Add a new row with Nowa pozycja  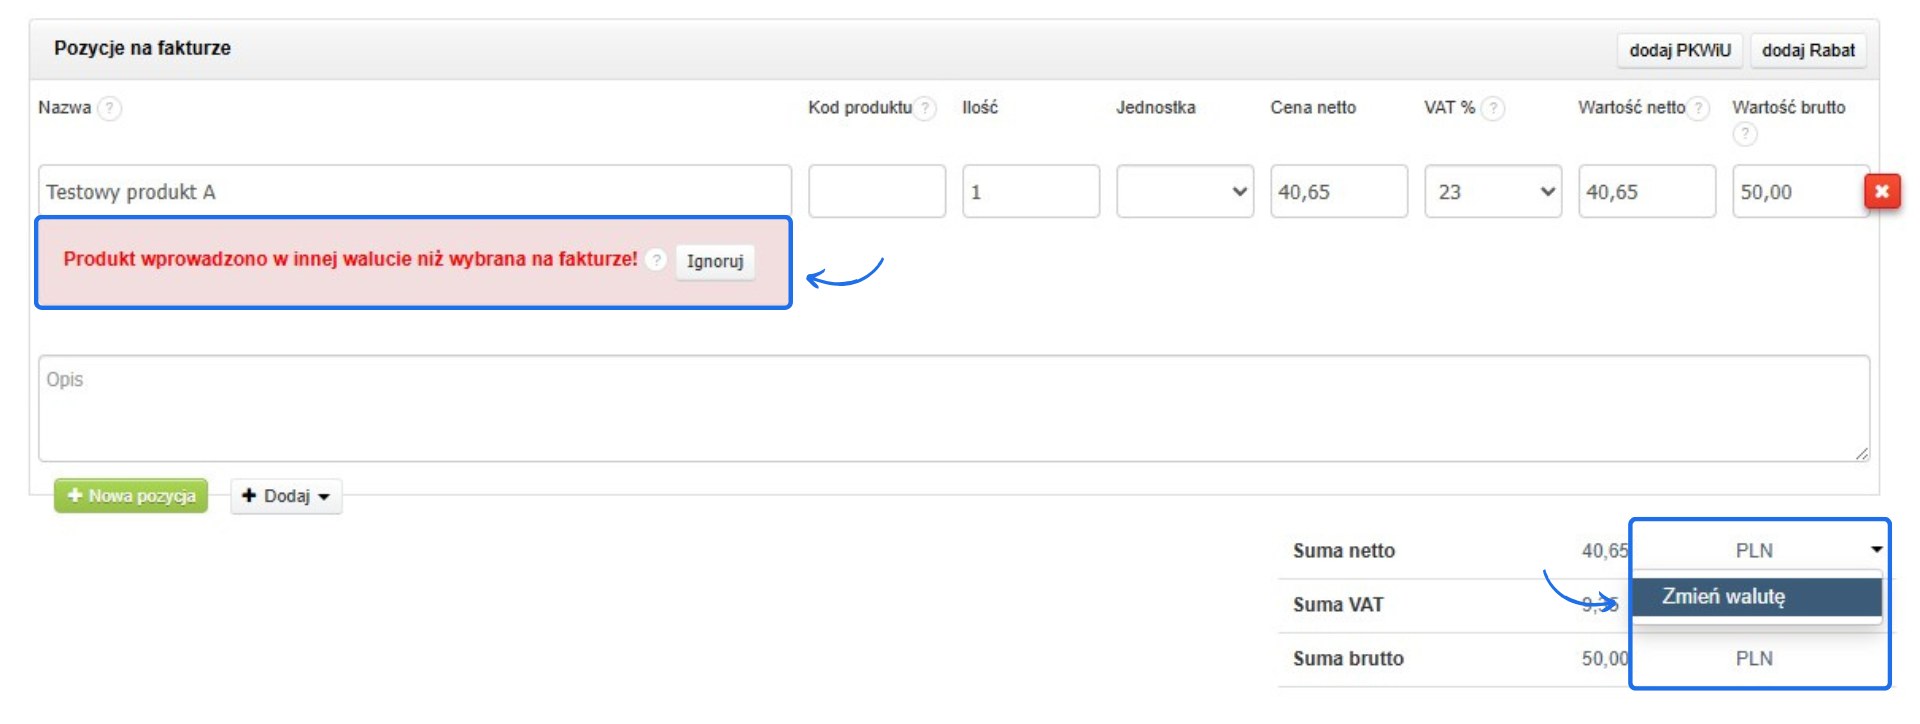[131, 496]
